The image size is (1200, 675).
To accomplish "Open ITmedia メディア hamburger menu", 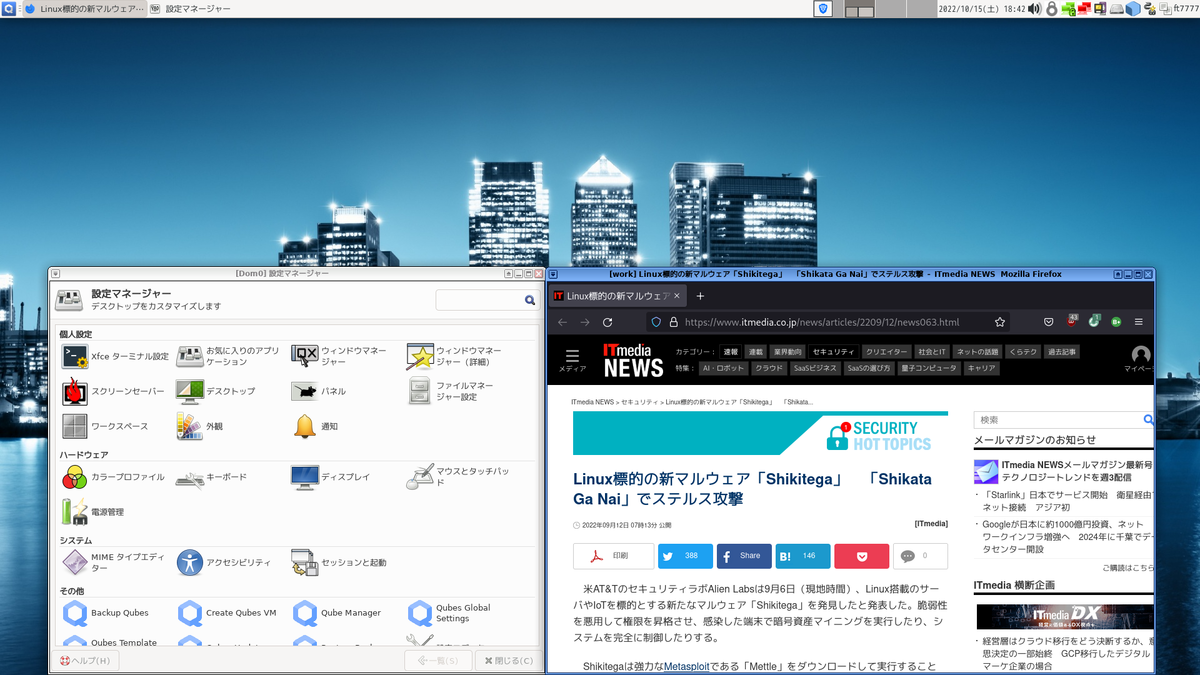I will 572,361.
